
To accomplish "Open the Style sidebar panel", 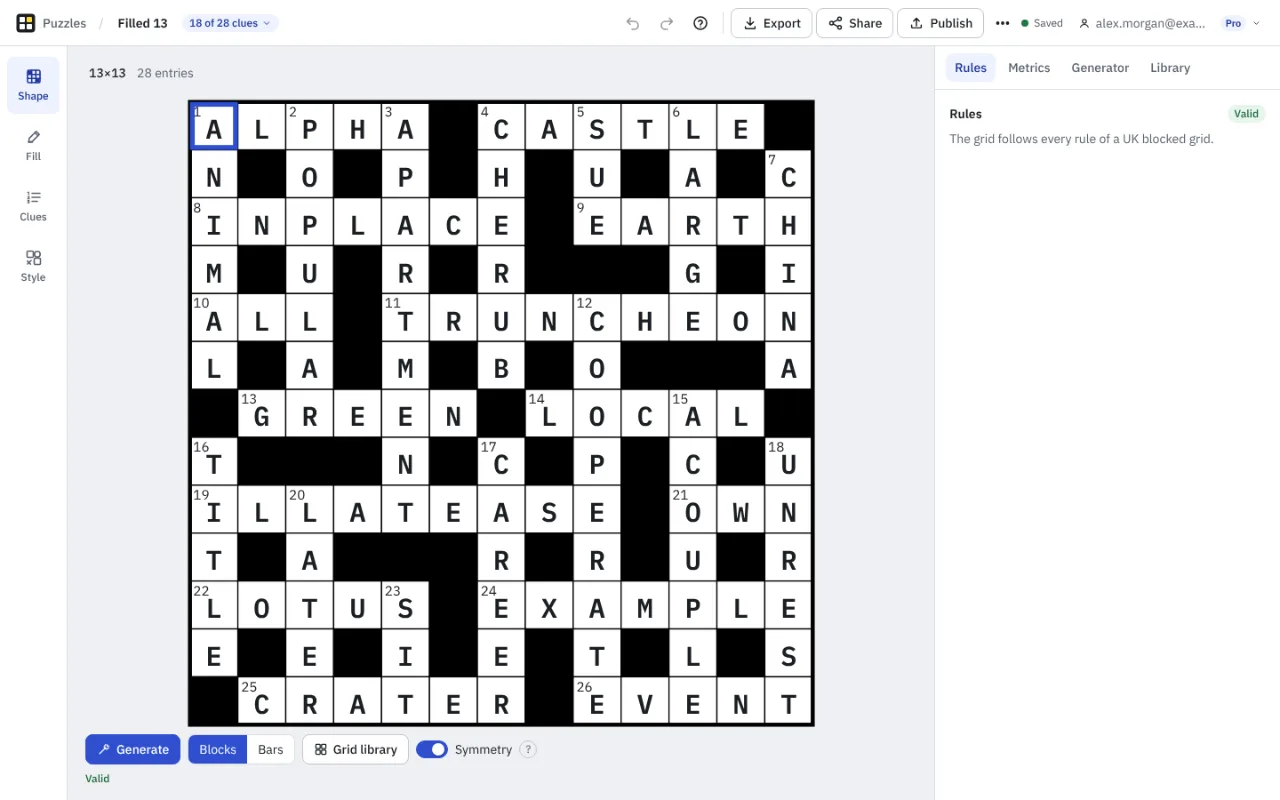I will tap(33, 266).
